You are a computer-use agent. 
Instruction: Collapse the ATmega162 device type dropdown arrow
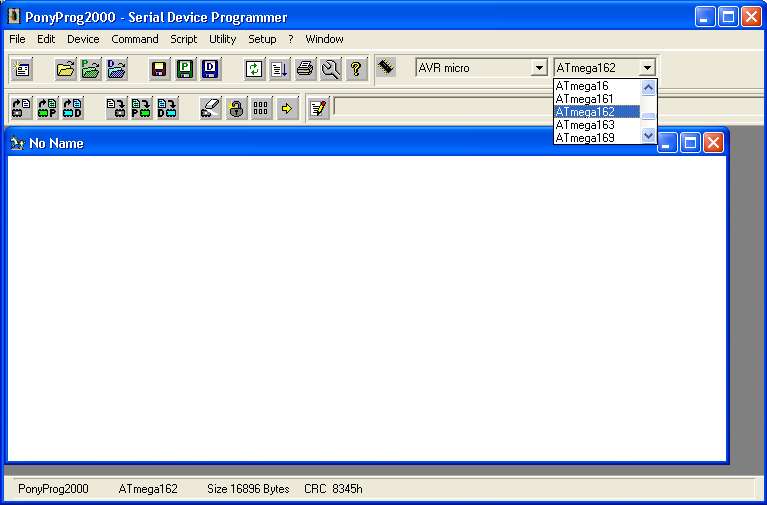point(648,68)
